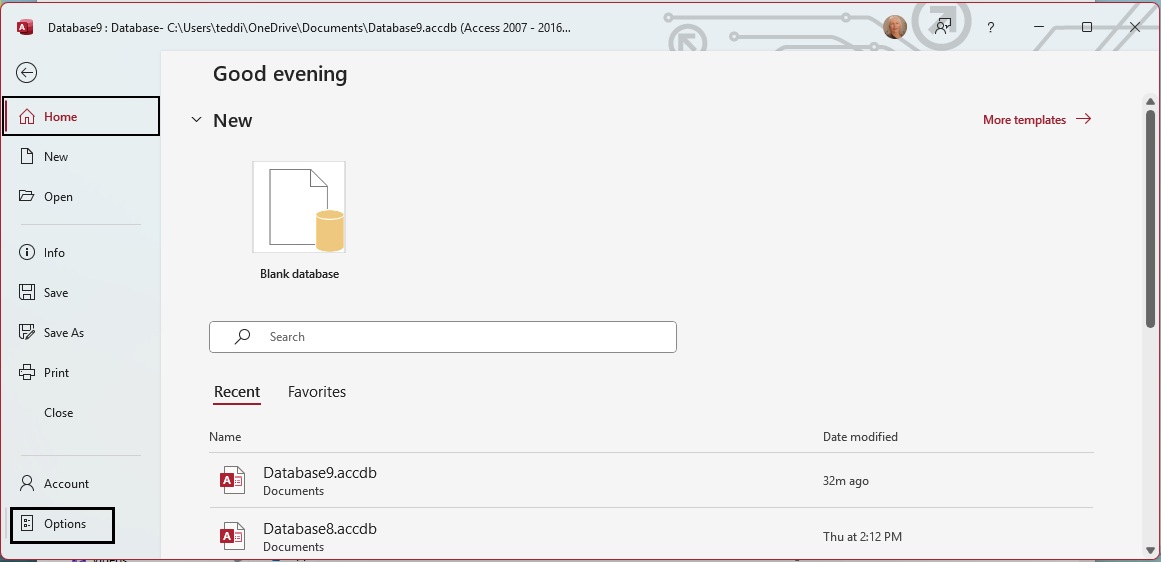Viewport: 1161px width, 562px height.
Task: Click the Blank database template thumbnail
Action: pyautogui.click(x=299, y=207)
